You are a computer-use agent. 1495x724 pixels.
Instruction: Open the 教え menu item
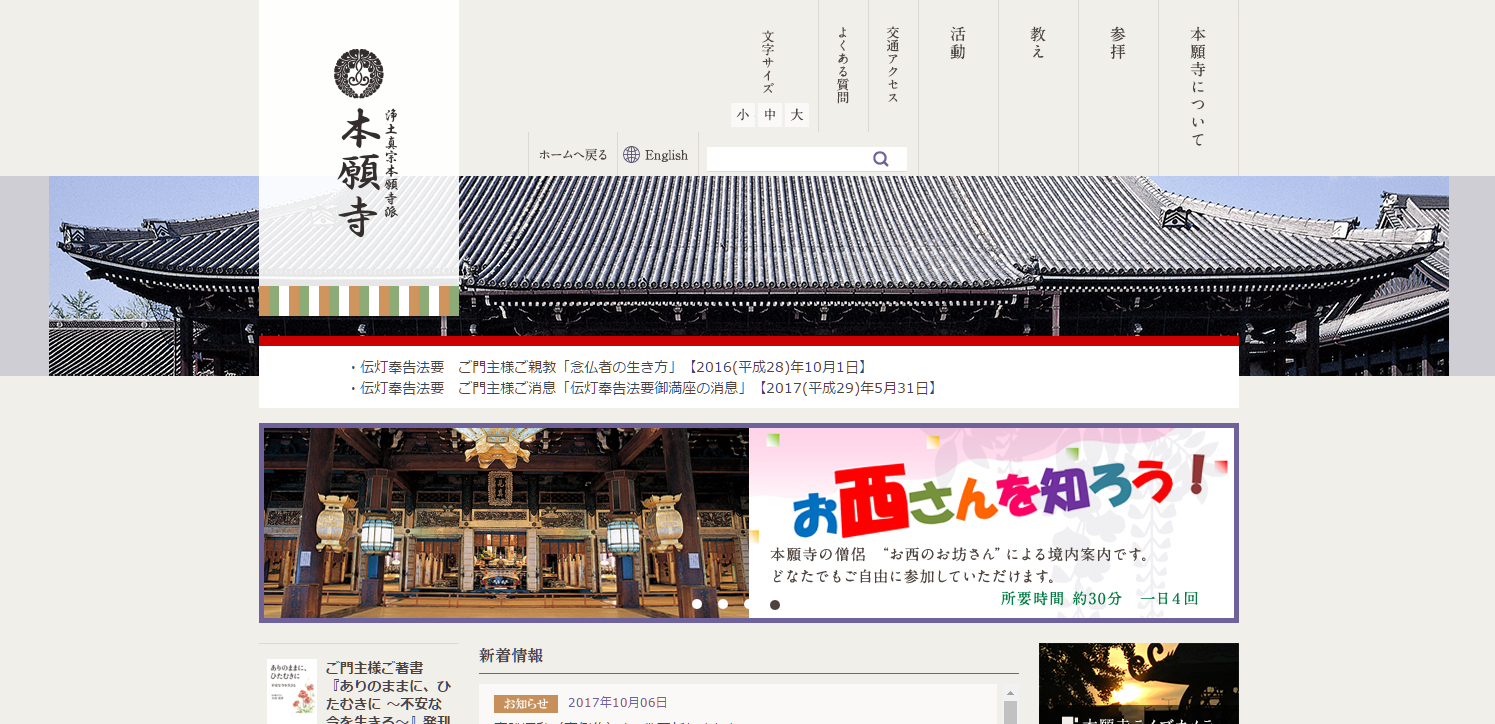click(1038, 44)
